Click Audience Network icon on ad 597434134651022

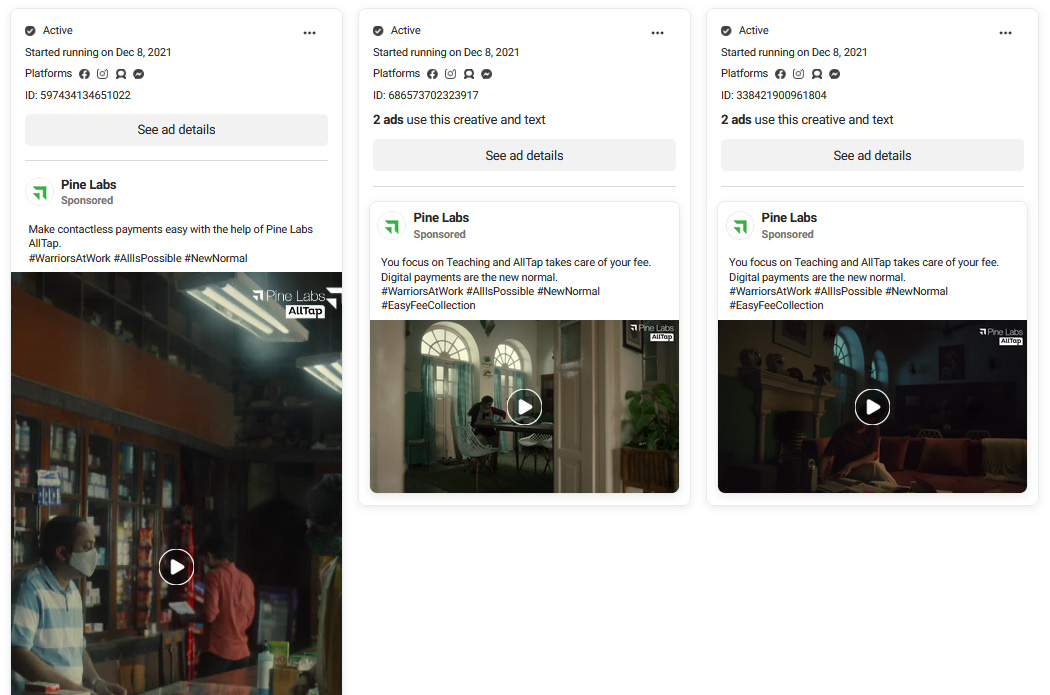[121, 74]
